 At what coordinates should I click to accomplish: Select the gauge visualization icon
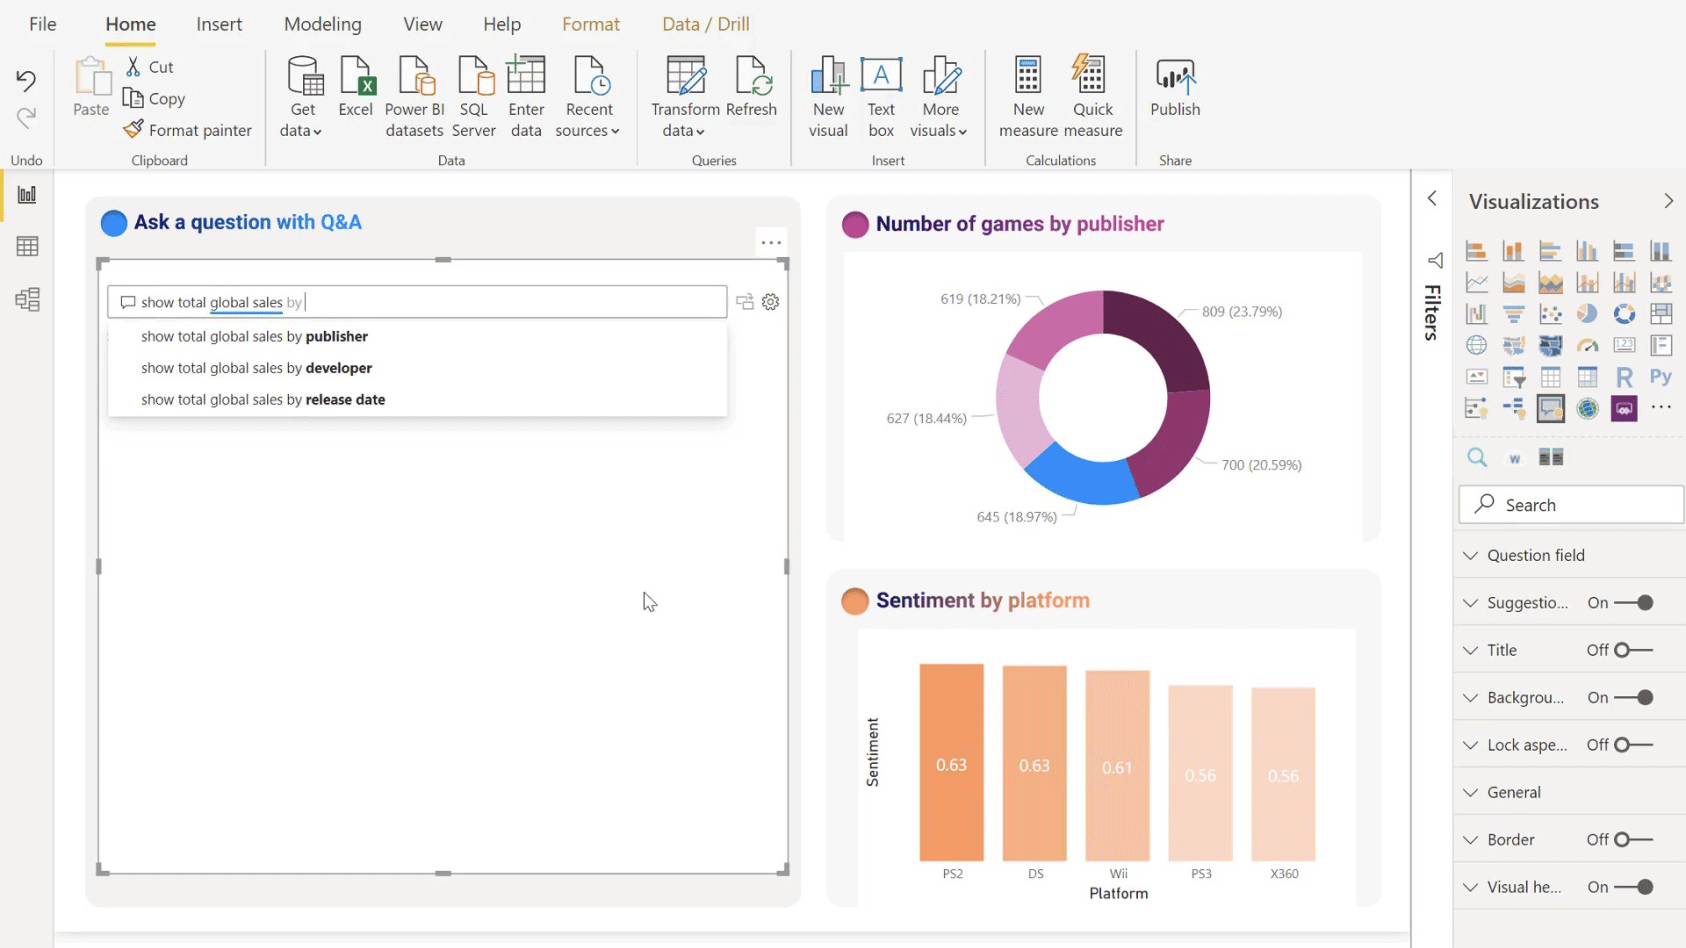[1587, 345]
